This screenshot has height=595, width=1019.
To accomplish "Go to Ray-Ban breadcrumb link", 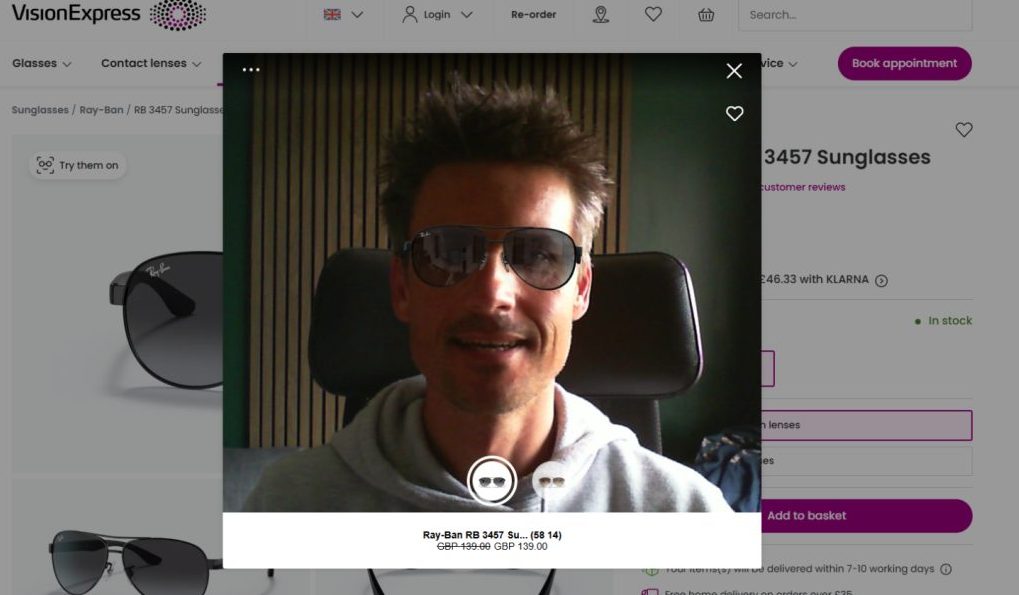I will coord(101,110).
